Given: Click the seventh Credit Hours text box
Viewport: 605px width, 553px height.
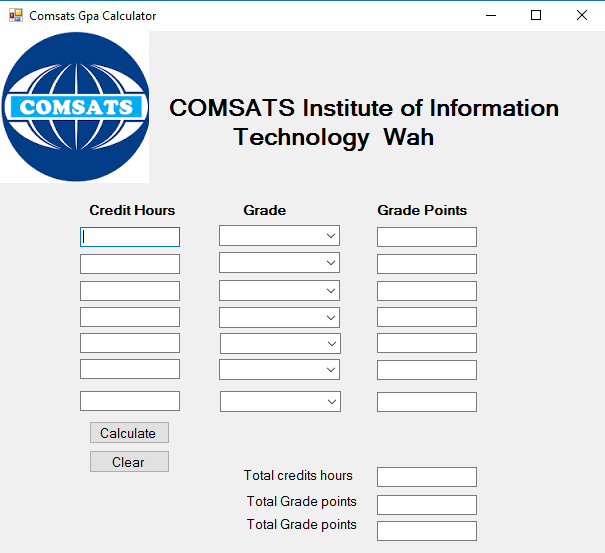Looking at the screenshot, I should (130, 401).
